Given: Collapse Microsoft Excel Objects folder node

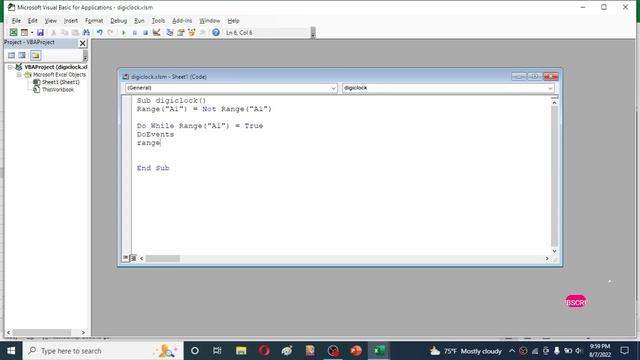Looking at the screenshot, I should tap(19, 75).
